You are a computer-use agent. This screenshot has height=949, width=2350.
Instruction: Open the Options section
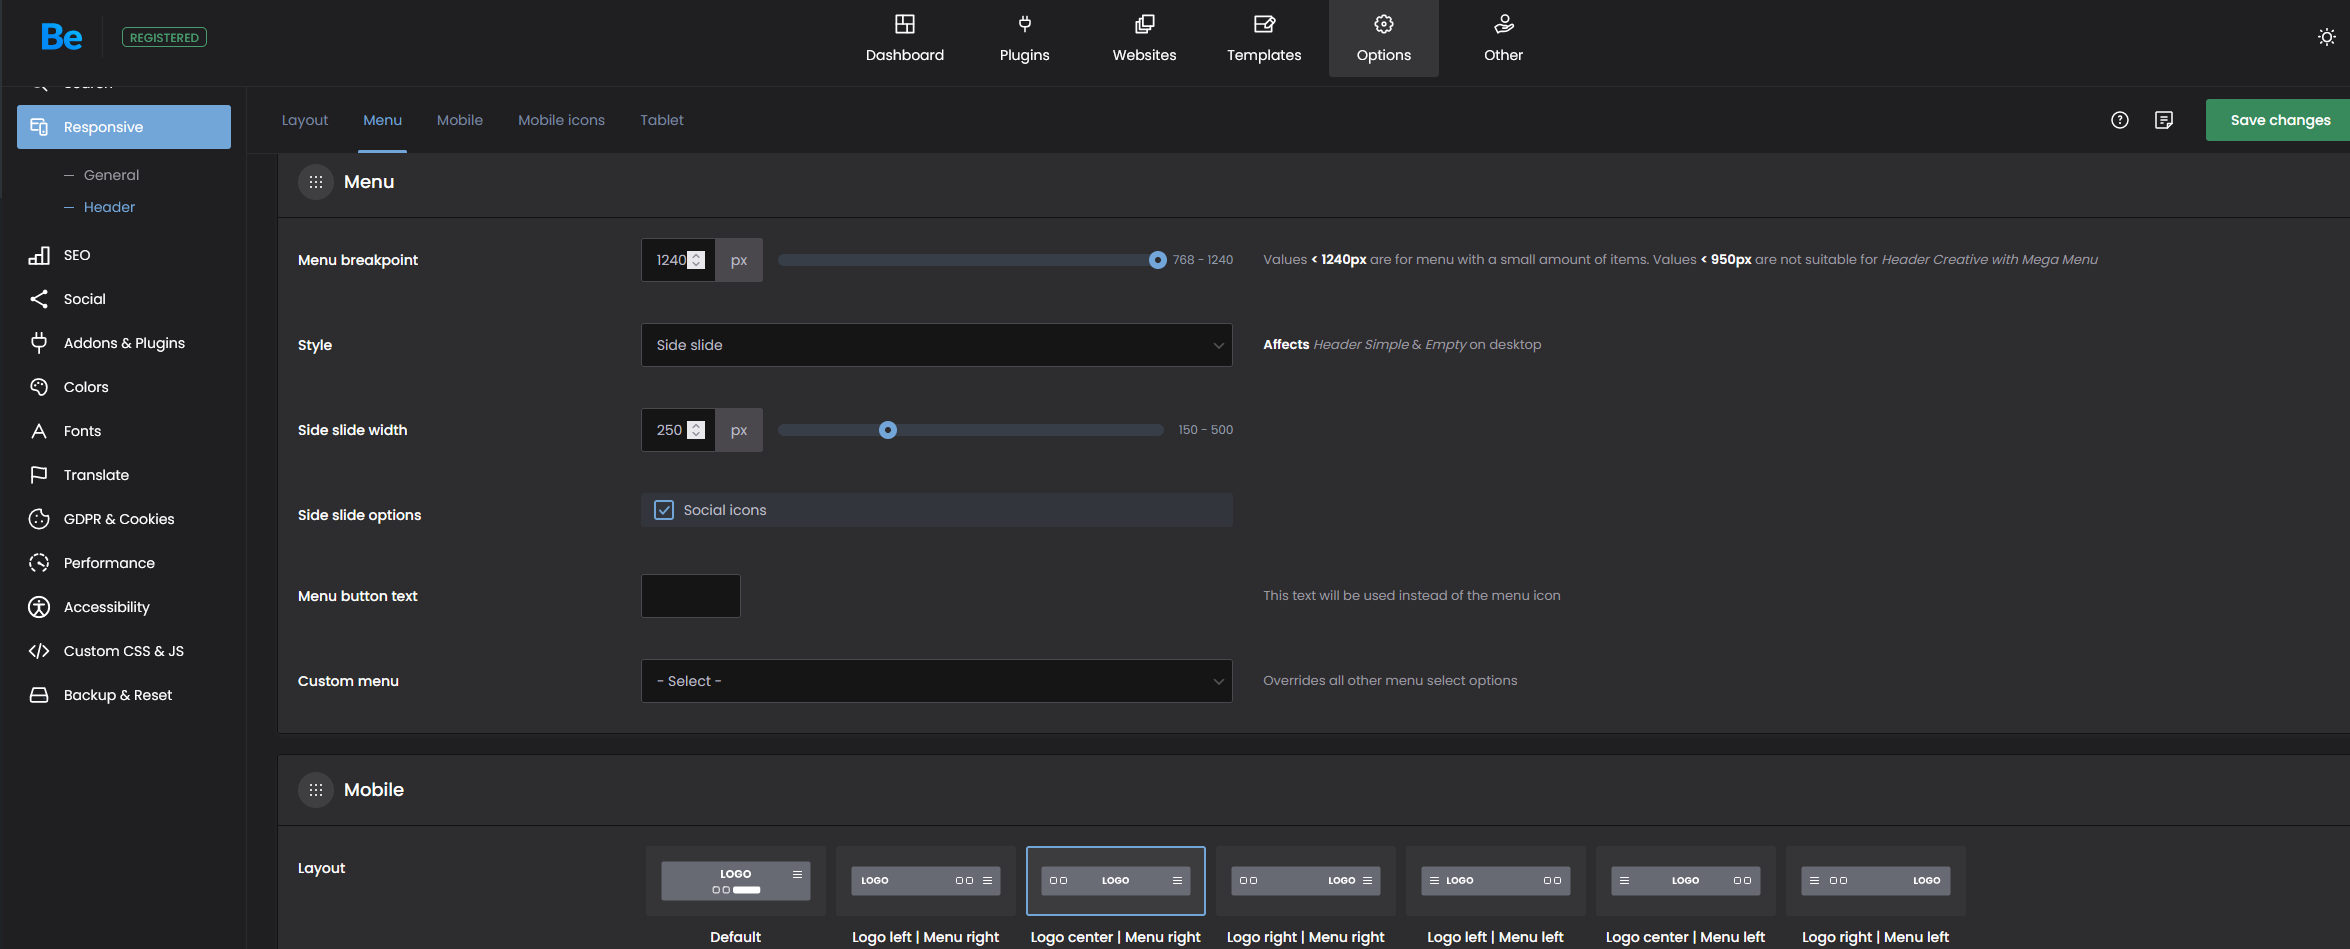coord(1383,38)
